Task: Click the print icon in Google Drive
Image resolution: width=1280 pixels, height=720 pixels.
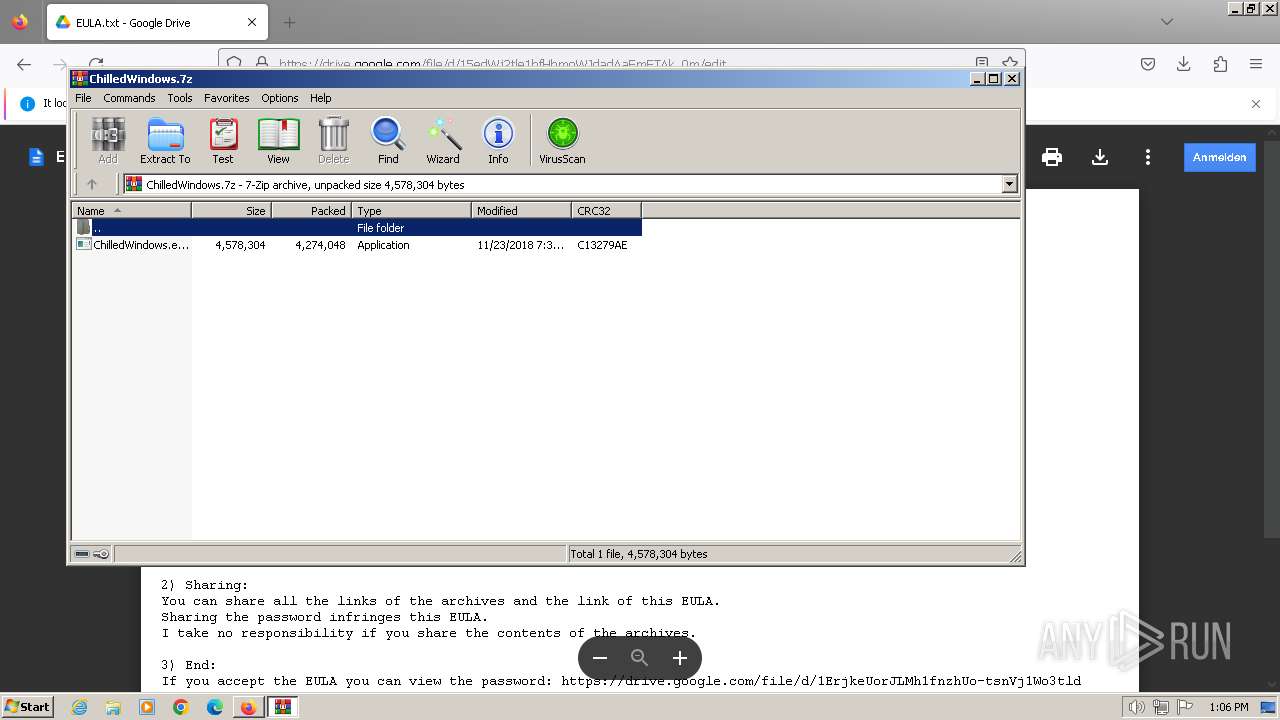Action: pos(1051,157)
